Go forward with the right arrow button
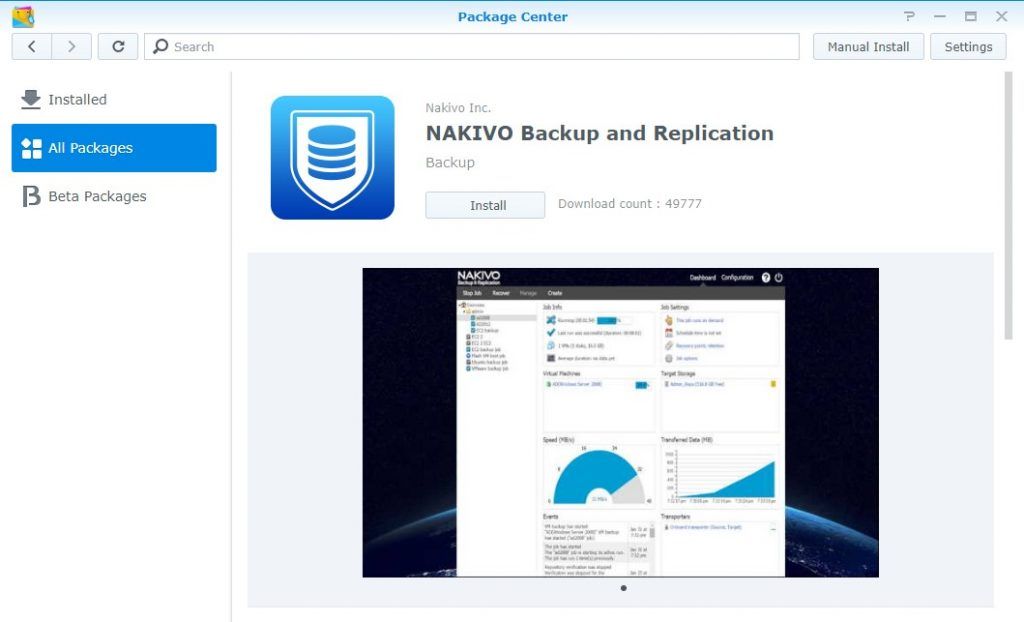This screenshot has height=622, width=1024. point(72,46)
